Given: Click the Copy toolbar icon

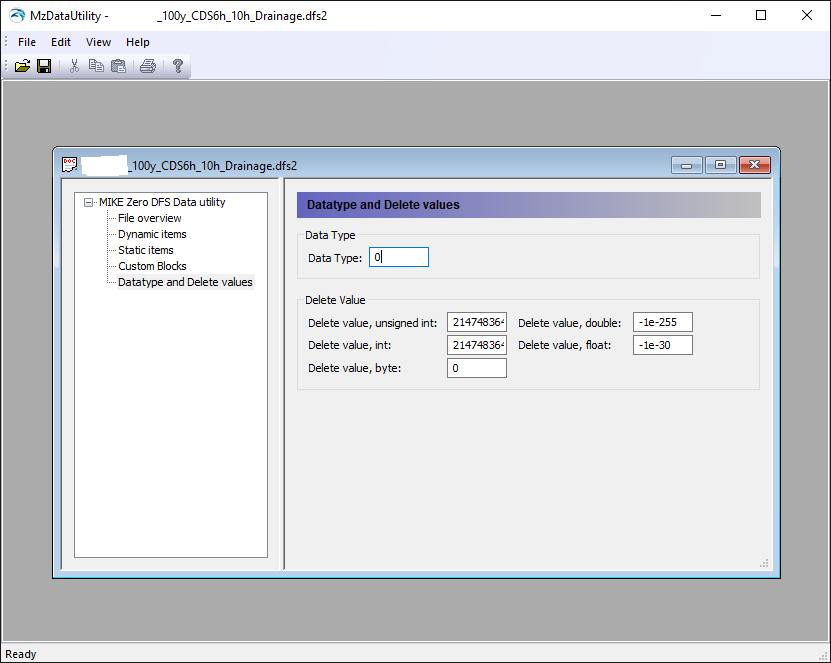Looking at the screenshot, I should [96, 66].
